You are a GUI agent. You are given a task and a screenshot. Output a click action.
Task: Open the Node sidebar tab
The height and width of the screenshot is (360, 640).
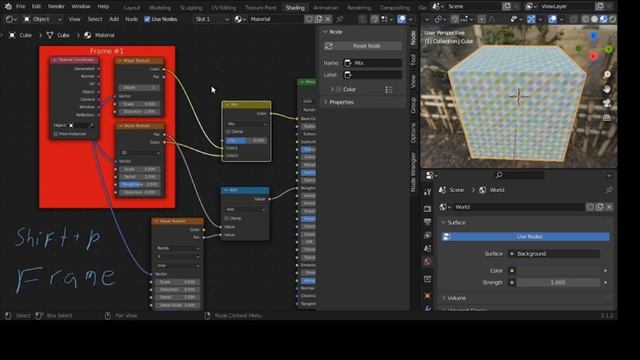[413, 38]
